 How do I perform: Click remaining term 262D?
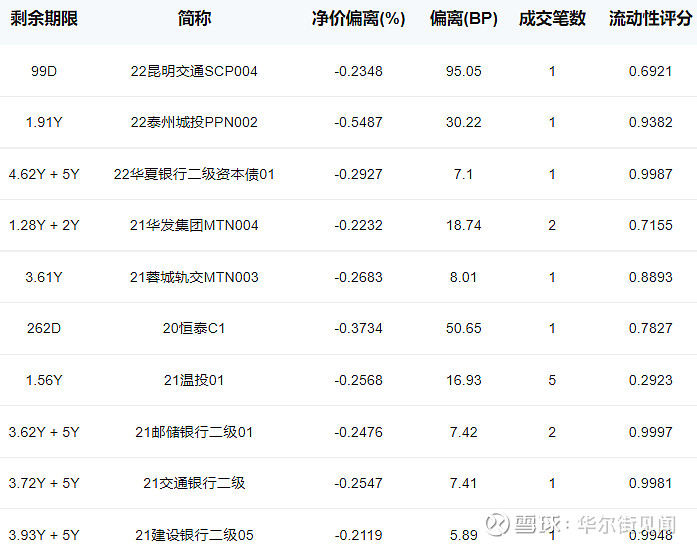pyautogui.click(x=44, y=328)
